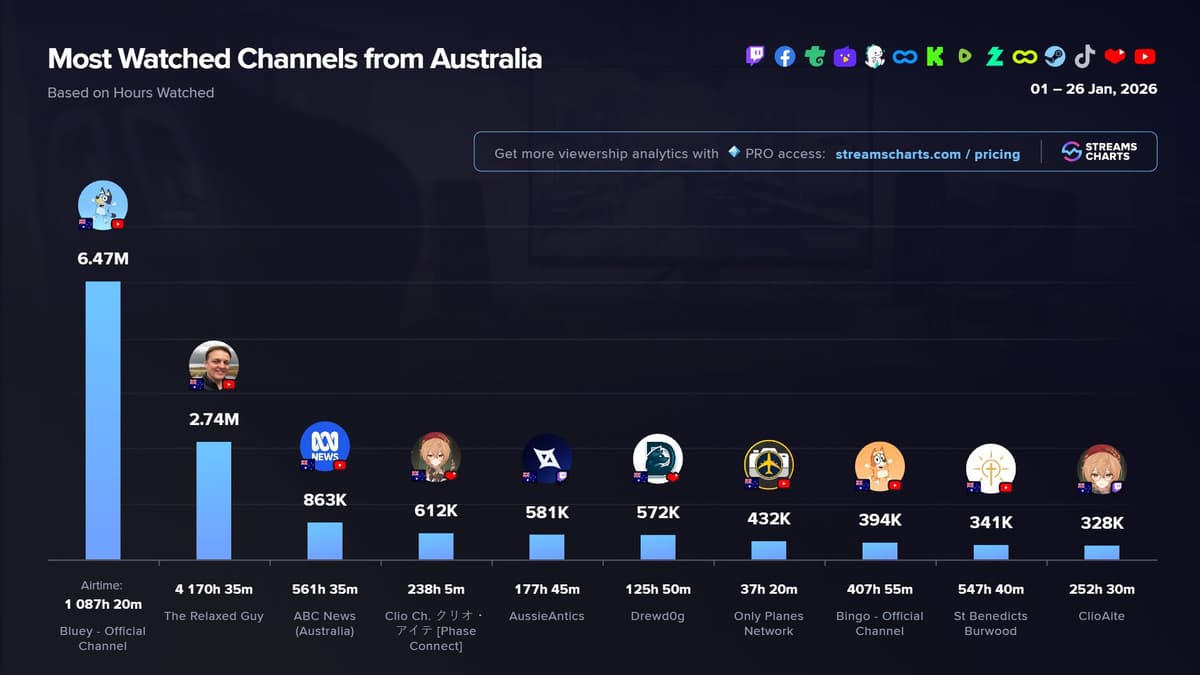Screen dimensions: 1200x675
Task: Click the date range 01 – 26 Jan, 2026
Action: (x=1093, y=89)
